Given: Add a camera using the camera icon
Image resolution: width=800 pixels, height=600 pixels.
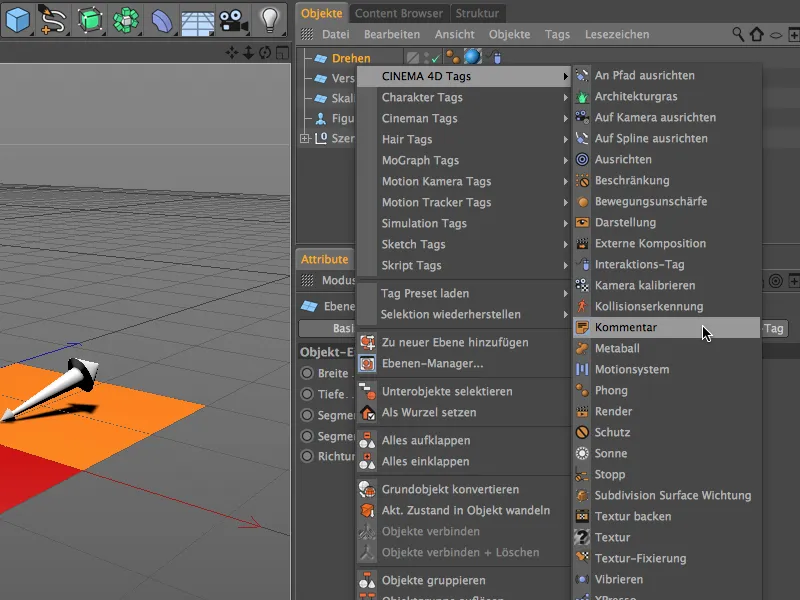Looking at the screenshot, I should click(x=233, y=20).
